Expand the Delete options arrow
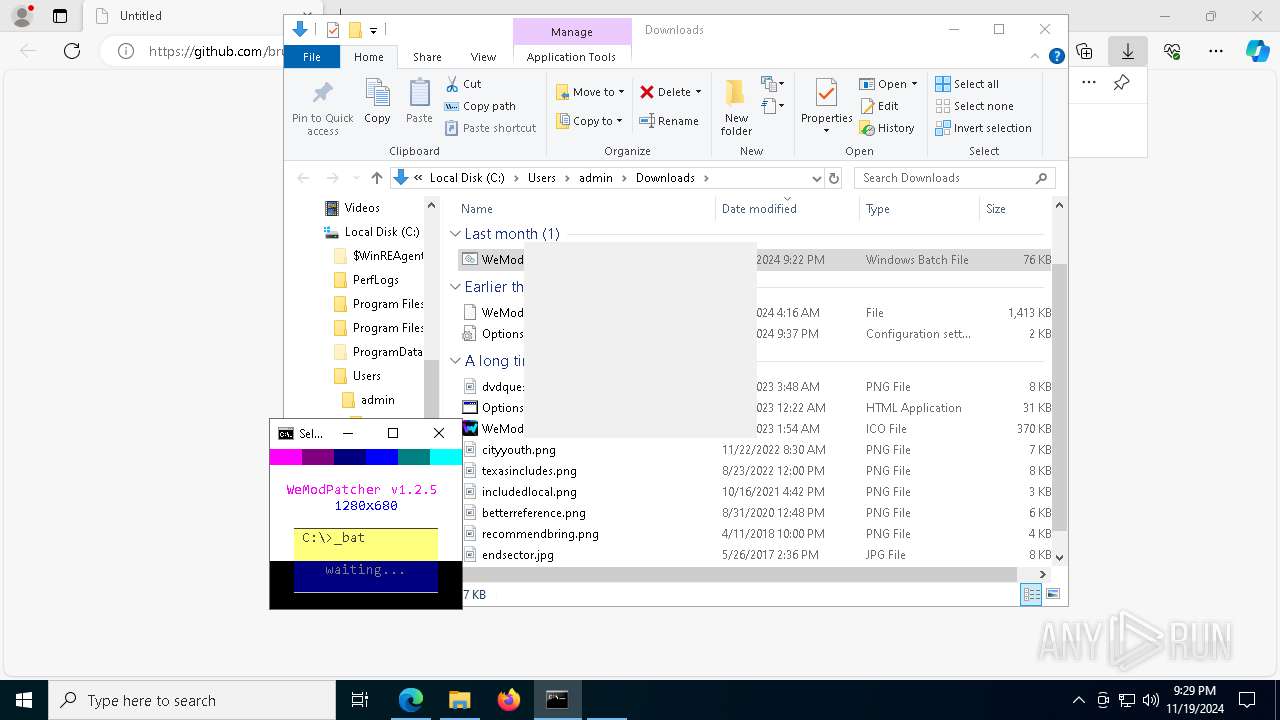This screenshot has width=1280, height=720. coord(698,92)
